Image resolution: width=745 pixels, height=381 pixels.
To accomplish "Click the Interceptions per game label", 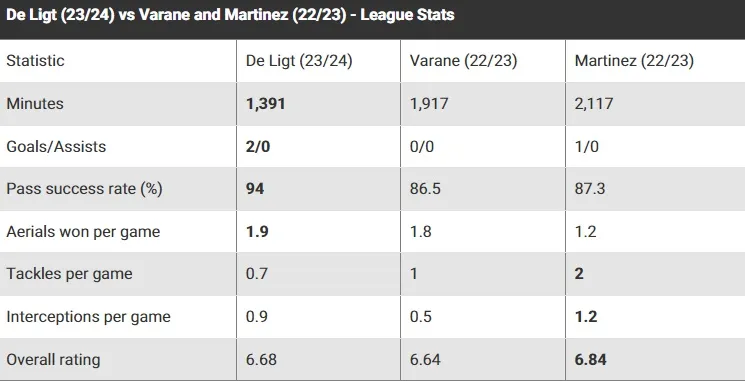I will [x=88, y=317].
